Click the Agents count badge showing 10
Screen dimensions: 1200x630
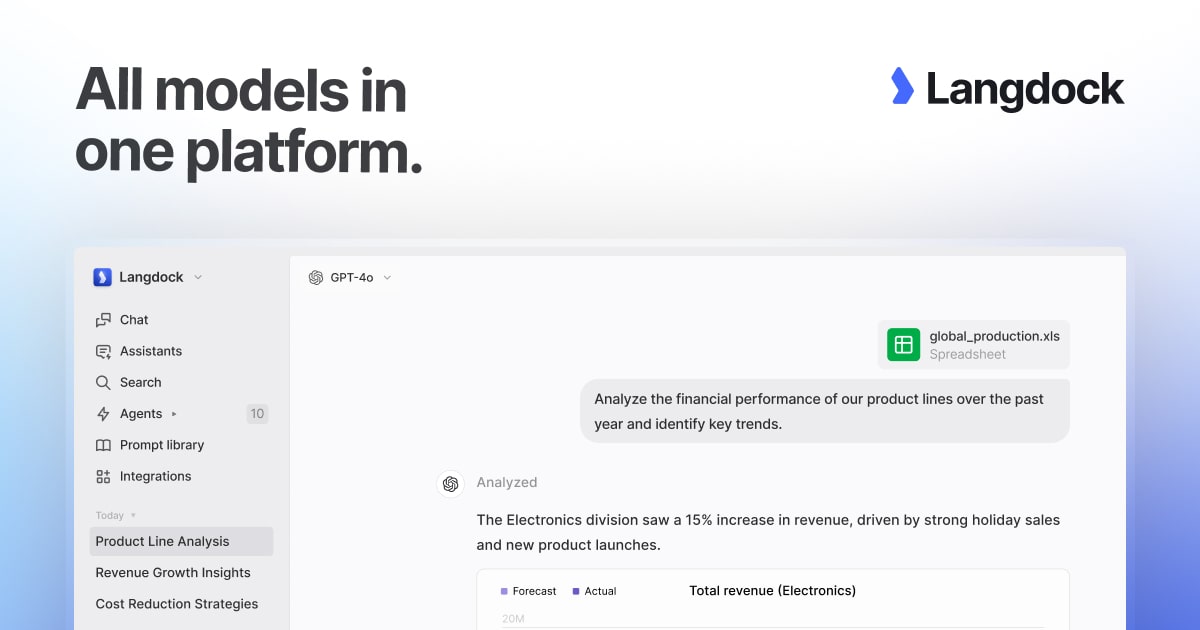click(257, 414)
